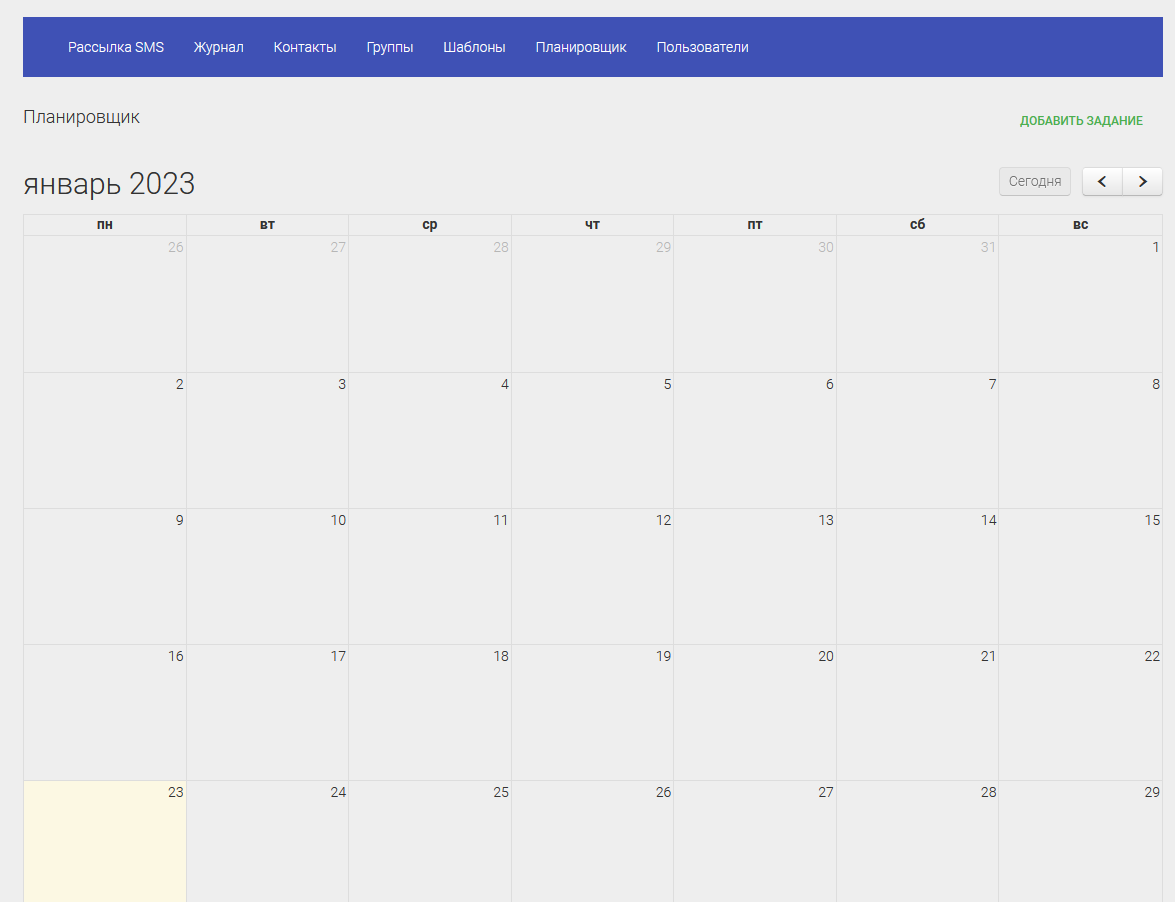The width and height of the screenshot is (1175, 902).
Task: Select the highlighted day 23 cell
Action: coord(105,840)
